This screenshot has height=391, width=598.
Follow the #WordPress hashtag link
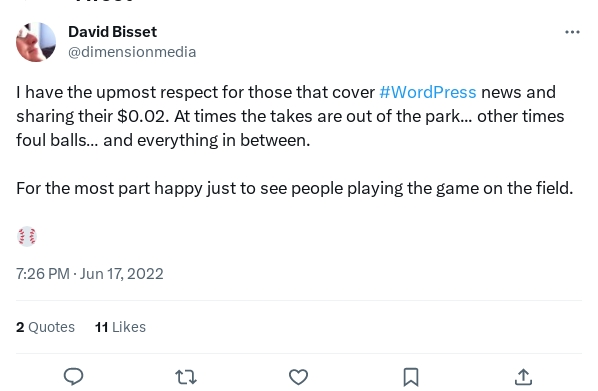(x=428, y=92)
